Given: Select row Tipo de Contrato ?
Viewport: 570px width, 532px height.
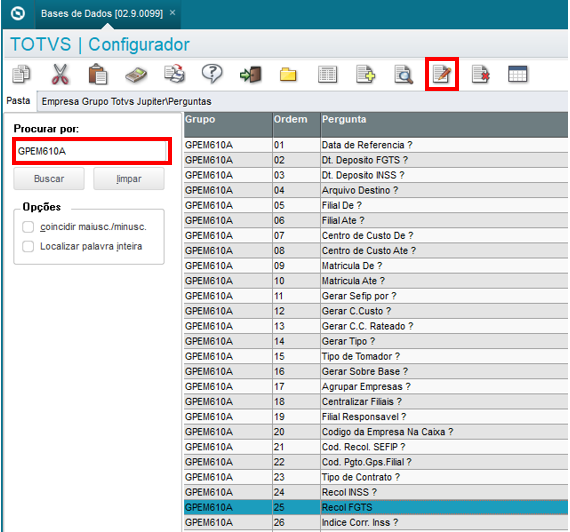Looking at the screenshot, I should click(376, 477).
